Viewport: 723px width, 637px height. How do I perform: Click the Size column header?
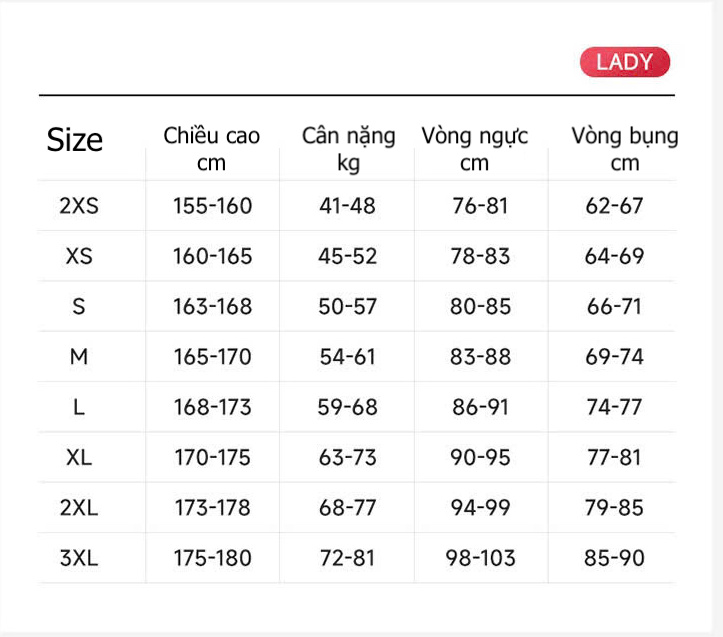pos(75,140)
